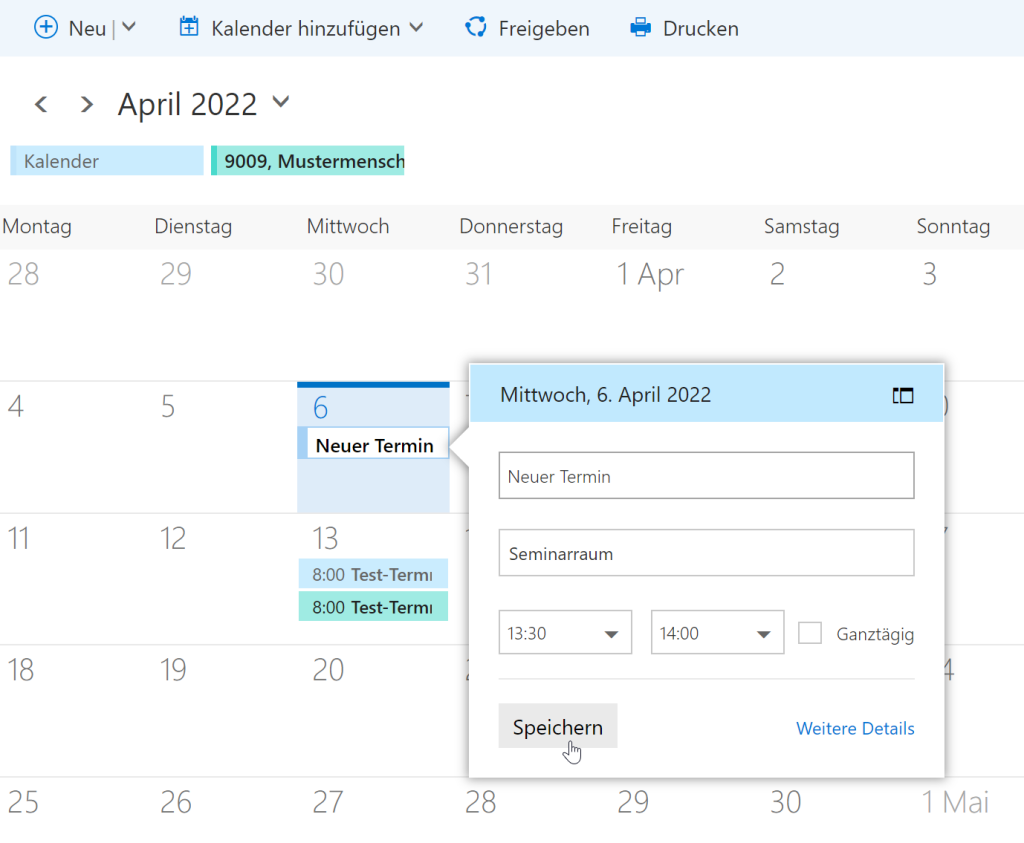Open the blue 8:00 Test-Termin event
This screenshot has width=1024, height=843.
pyautogui.click(x=373, y=574)
